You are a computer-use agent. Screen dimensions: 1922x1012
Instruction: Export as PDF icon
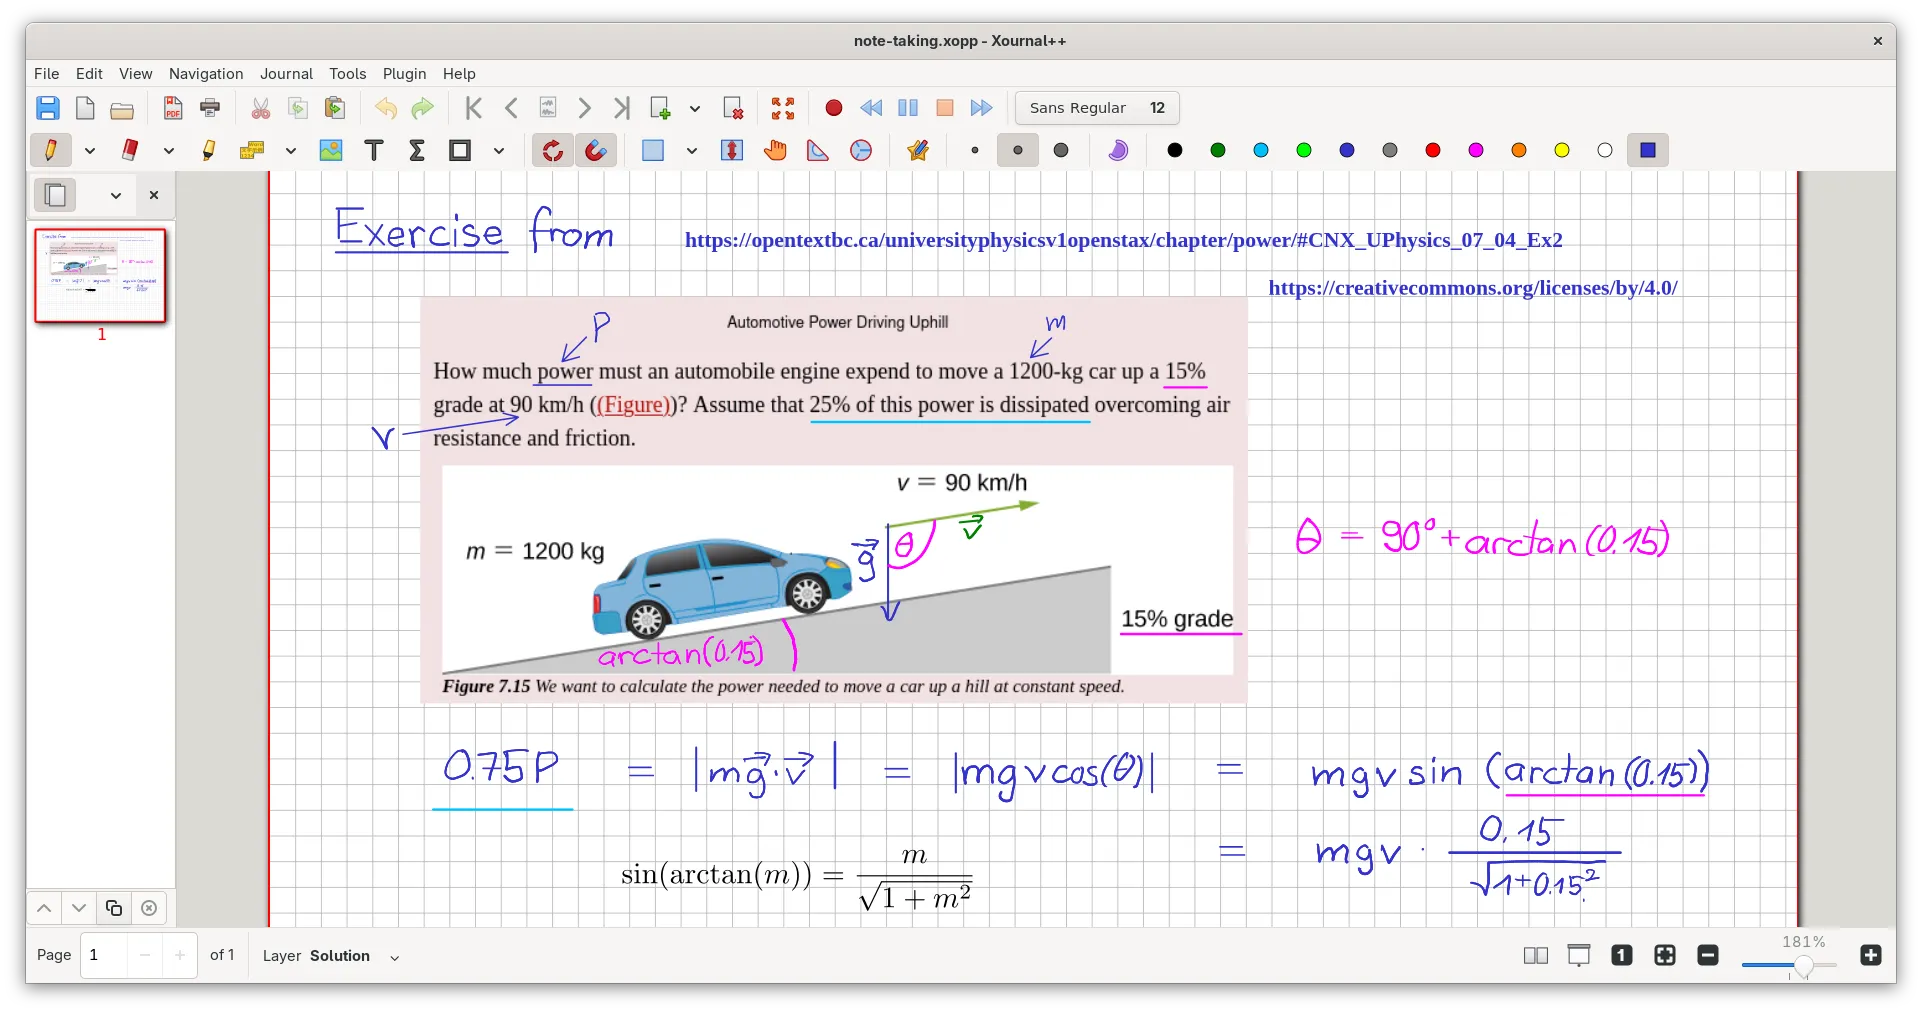(x=173, y=108)
